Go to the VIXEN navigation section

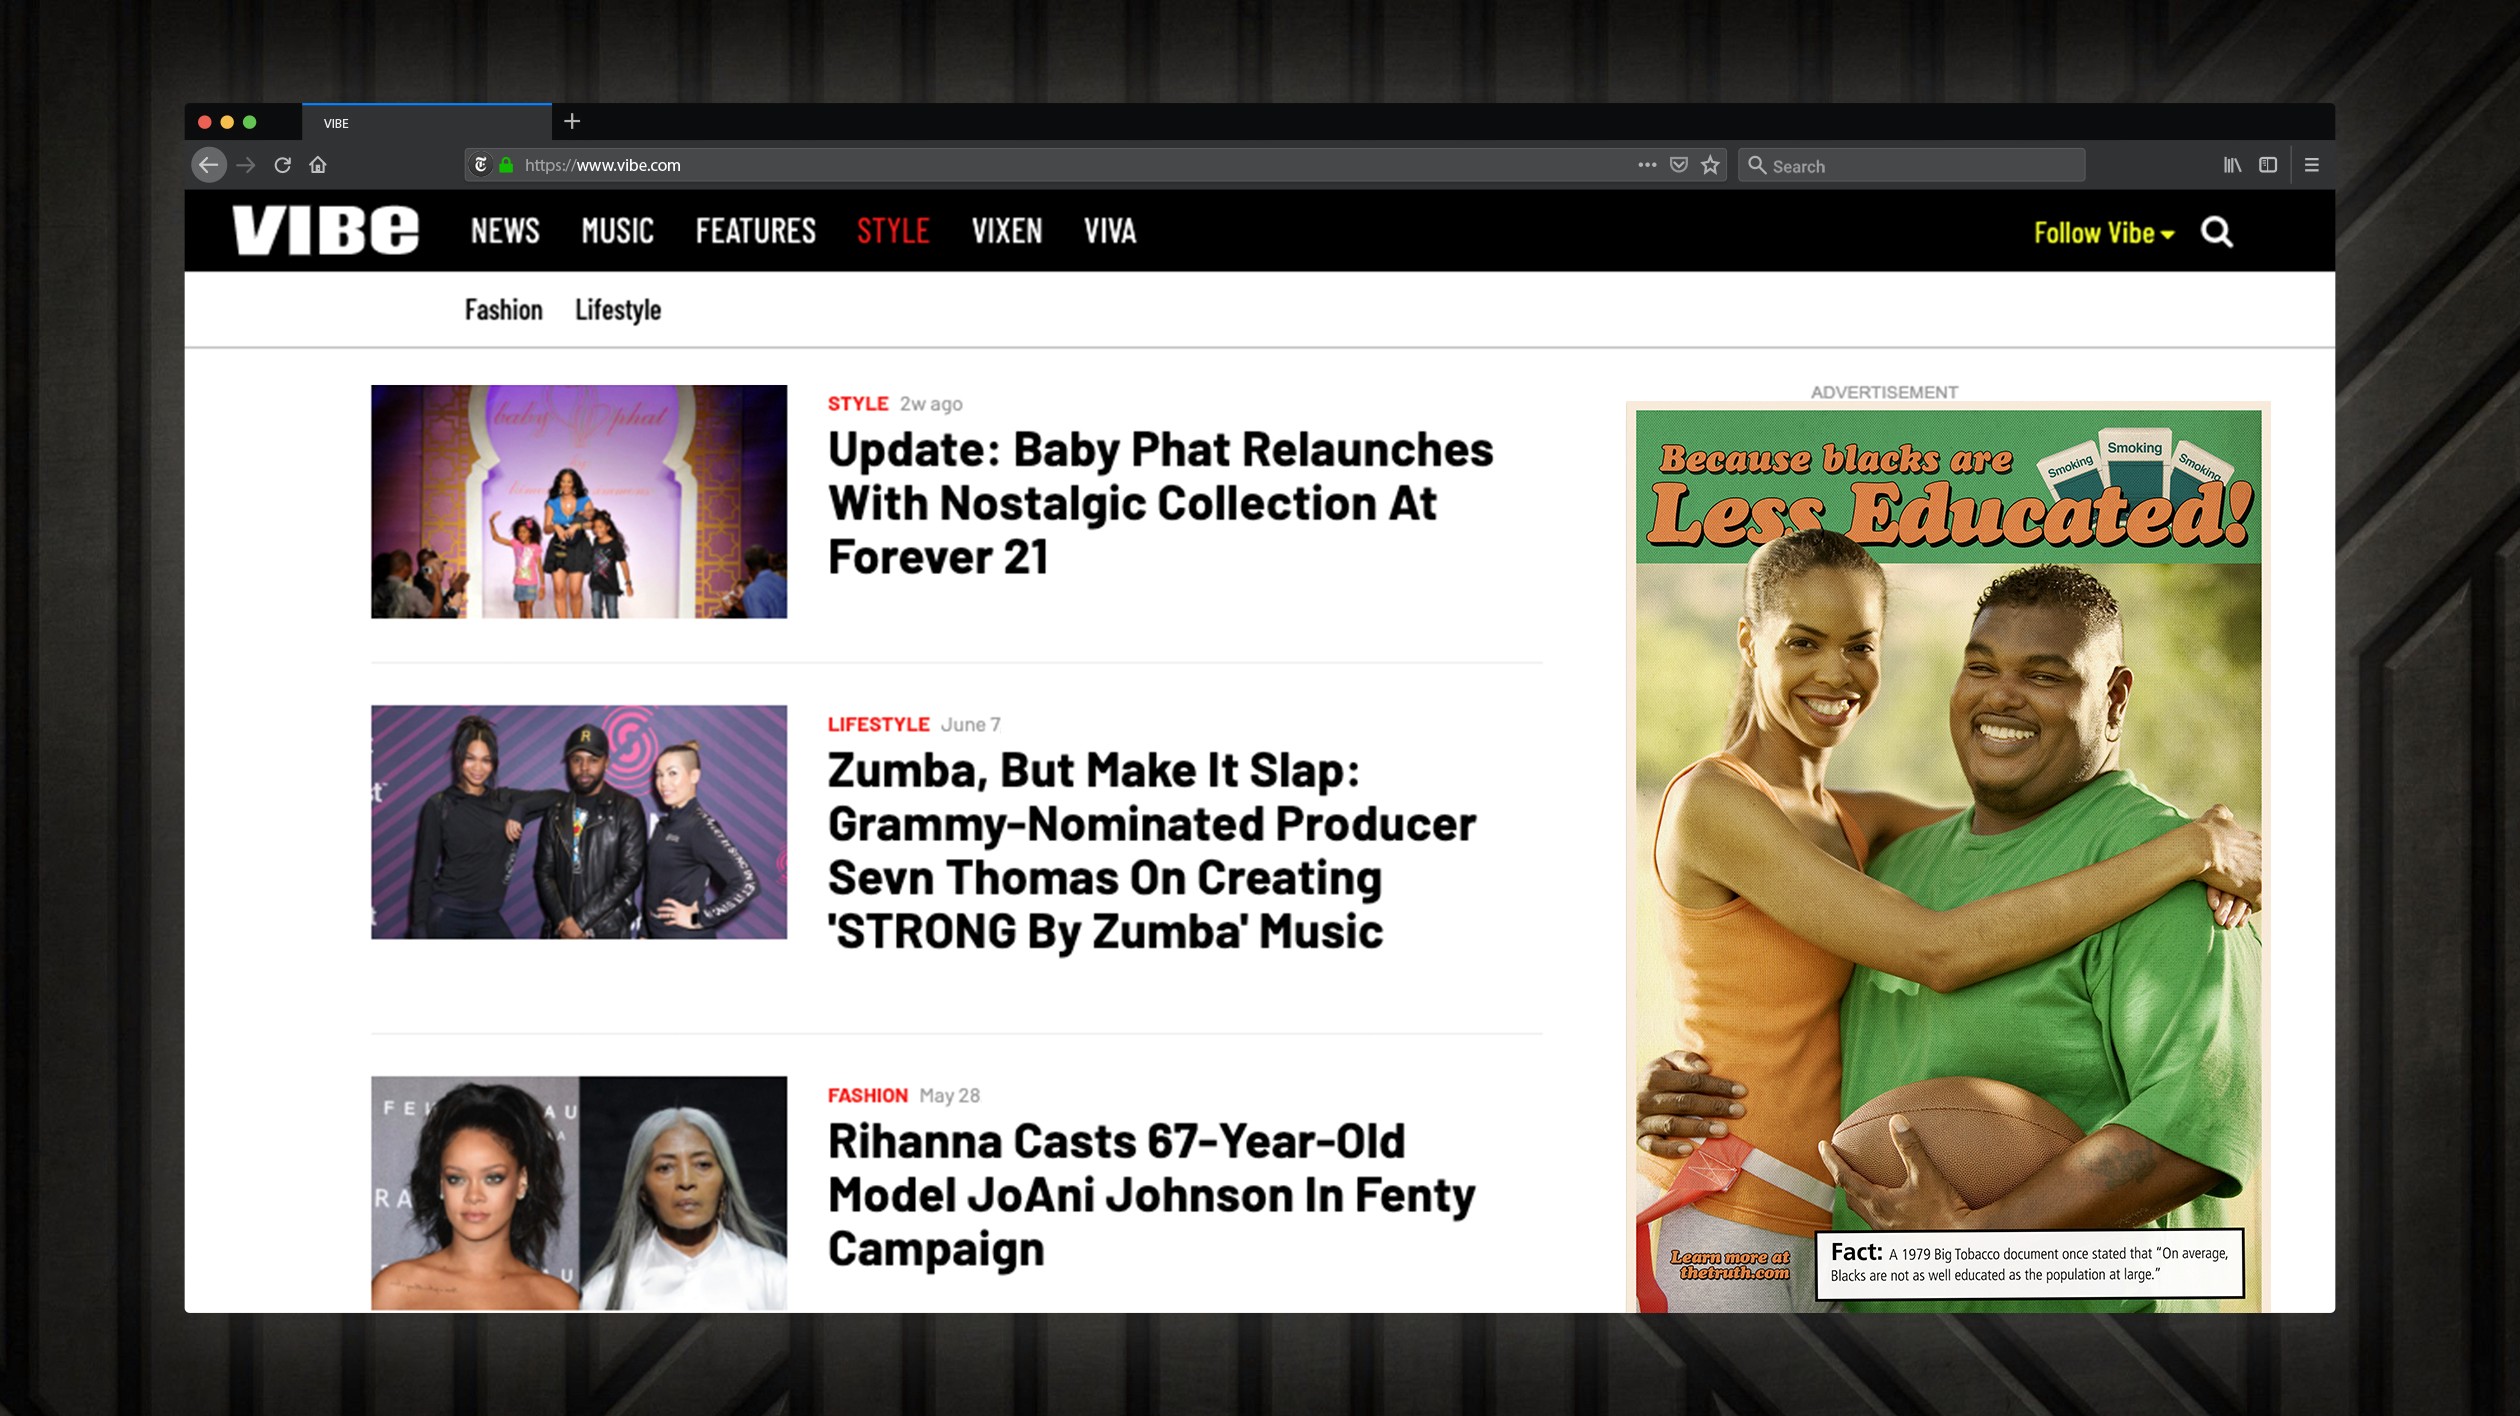[x=1006, y=231]
